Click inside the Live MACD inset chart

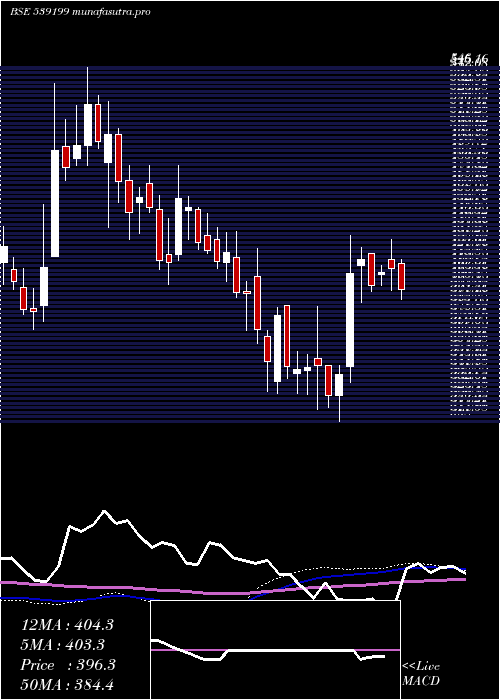pyautogui.click(x=275, y=650)
